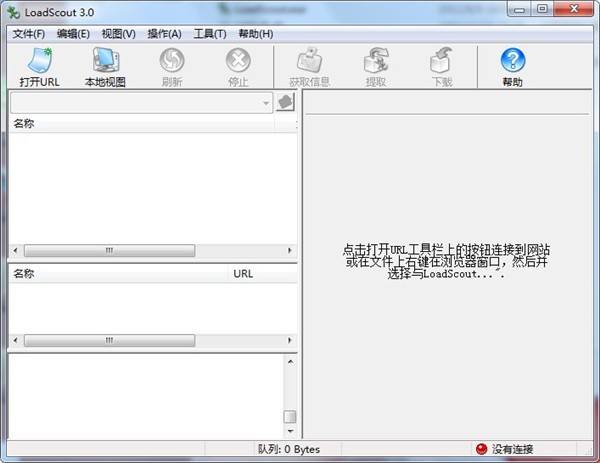Open the 操作(A) menu
The width and height of the screenshot is (600, 463).
165,34
